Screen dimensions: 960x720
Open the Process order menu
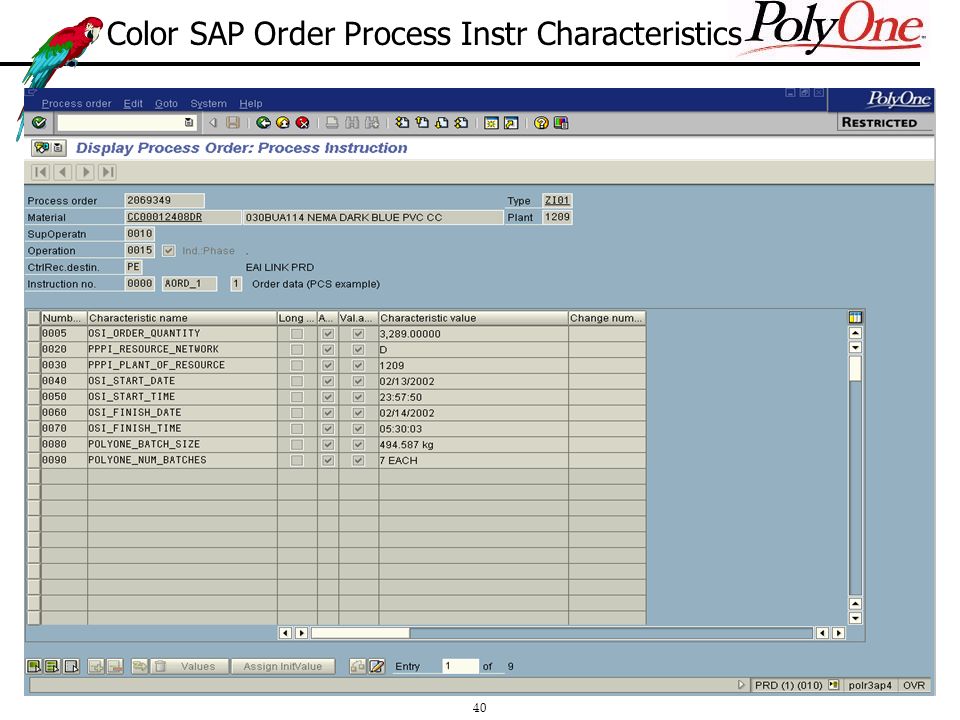(77, 103)
